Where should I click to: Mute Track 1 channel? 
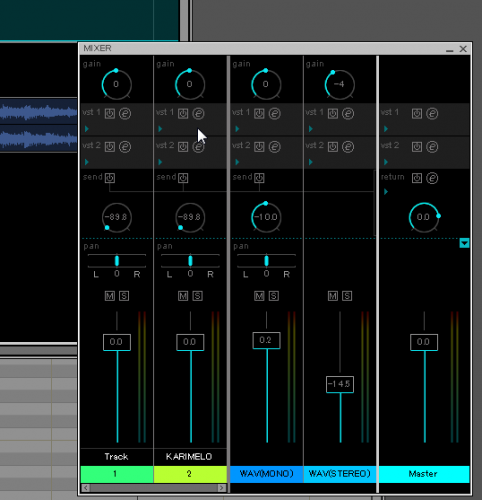coord(110,296)
